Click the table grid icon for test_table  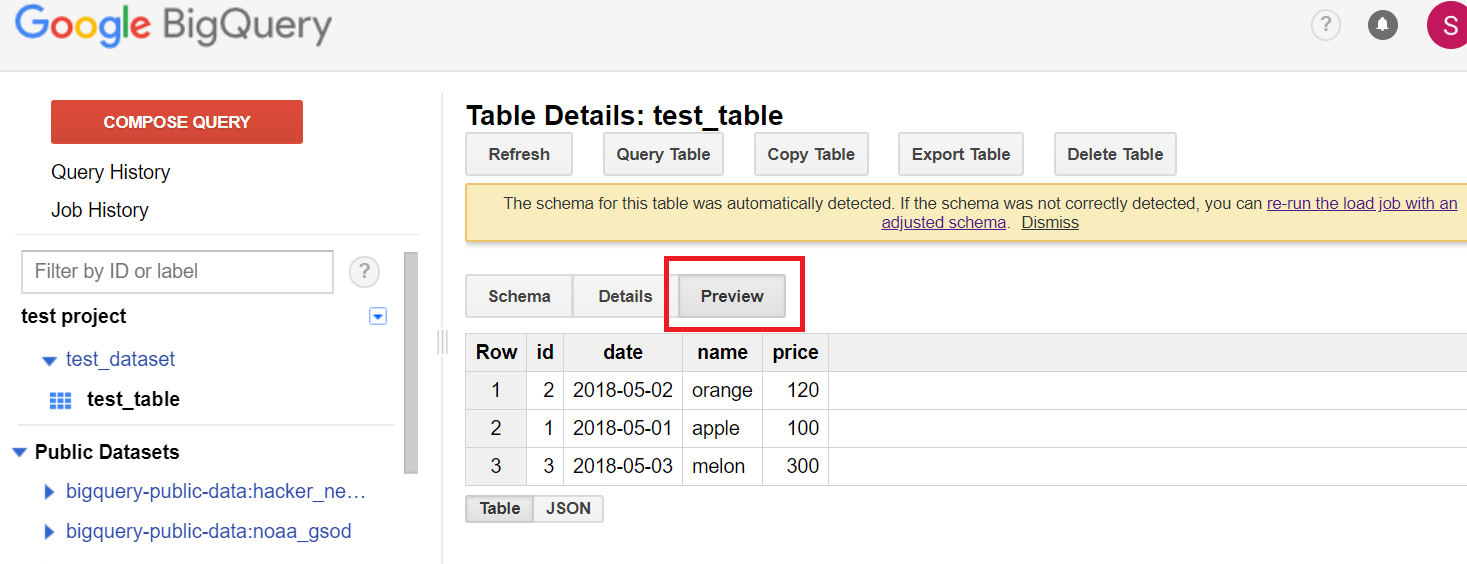pyautogui.click(x=61, y=400)
